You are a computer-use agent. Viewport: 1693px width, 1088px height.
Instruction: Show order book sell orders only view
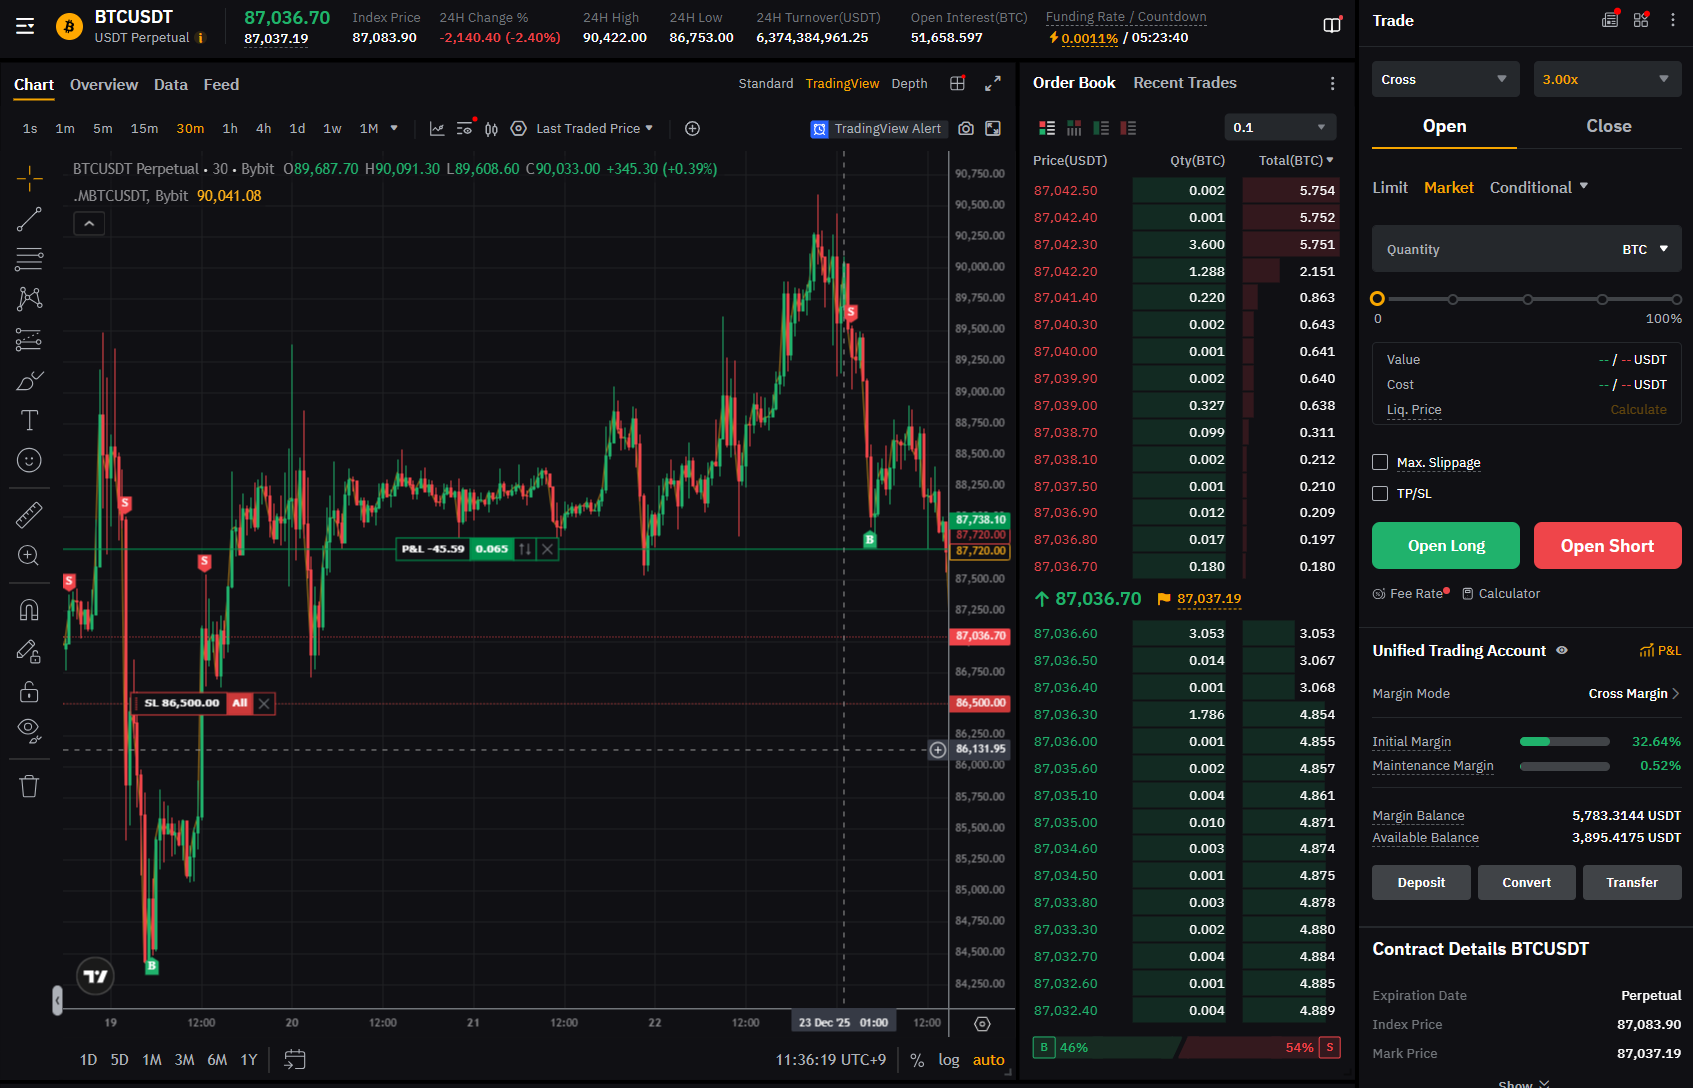click(x=1128, y=128)
